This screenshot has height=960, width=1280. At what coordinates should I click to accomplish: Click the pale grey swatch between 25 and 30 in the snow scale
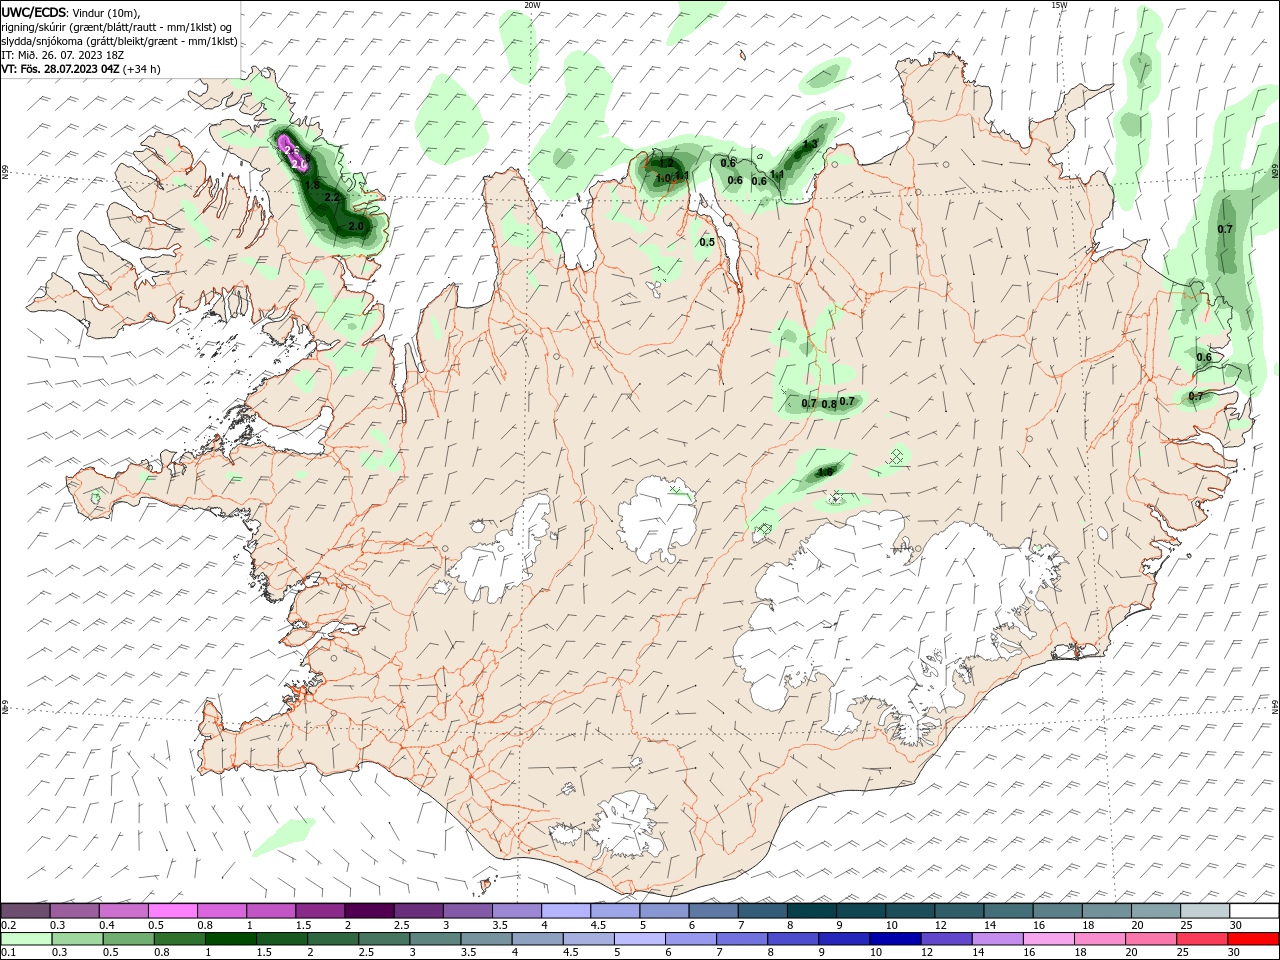(1205, 910)
